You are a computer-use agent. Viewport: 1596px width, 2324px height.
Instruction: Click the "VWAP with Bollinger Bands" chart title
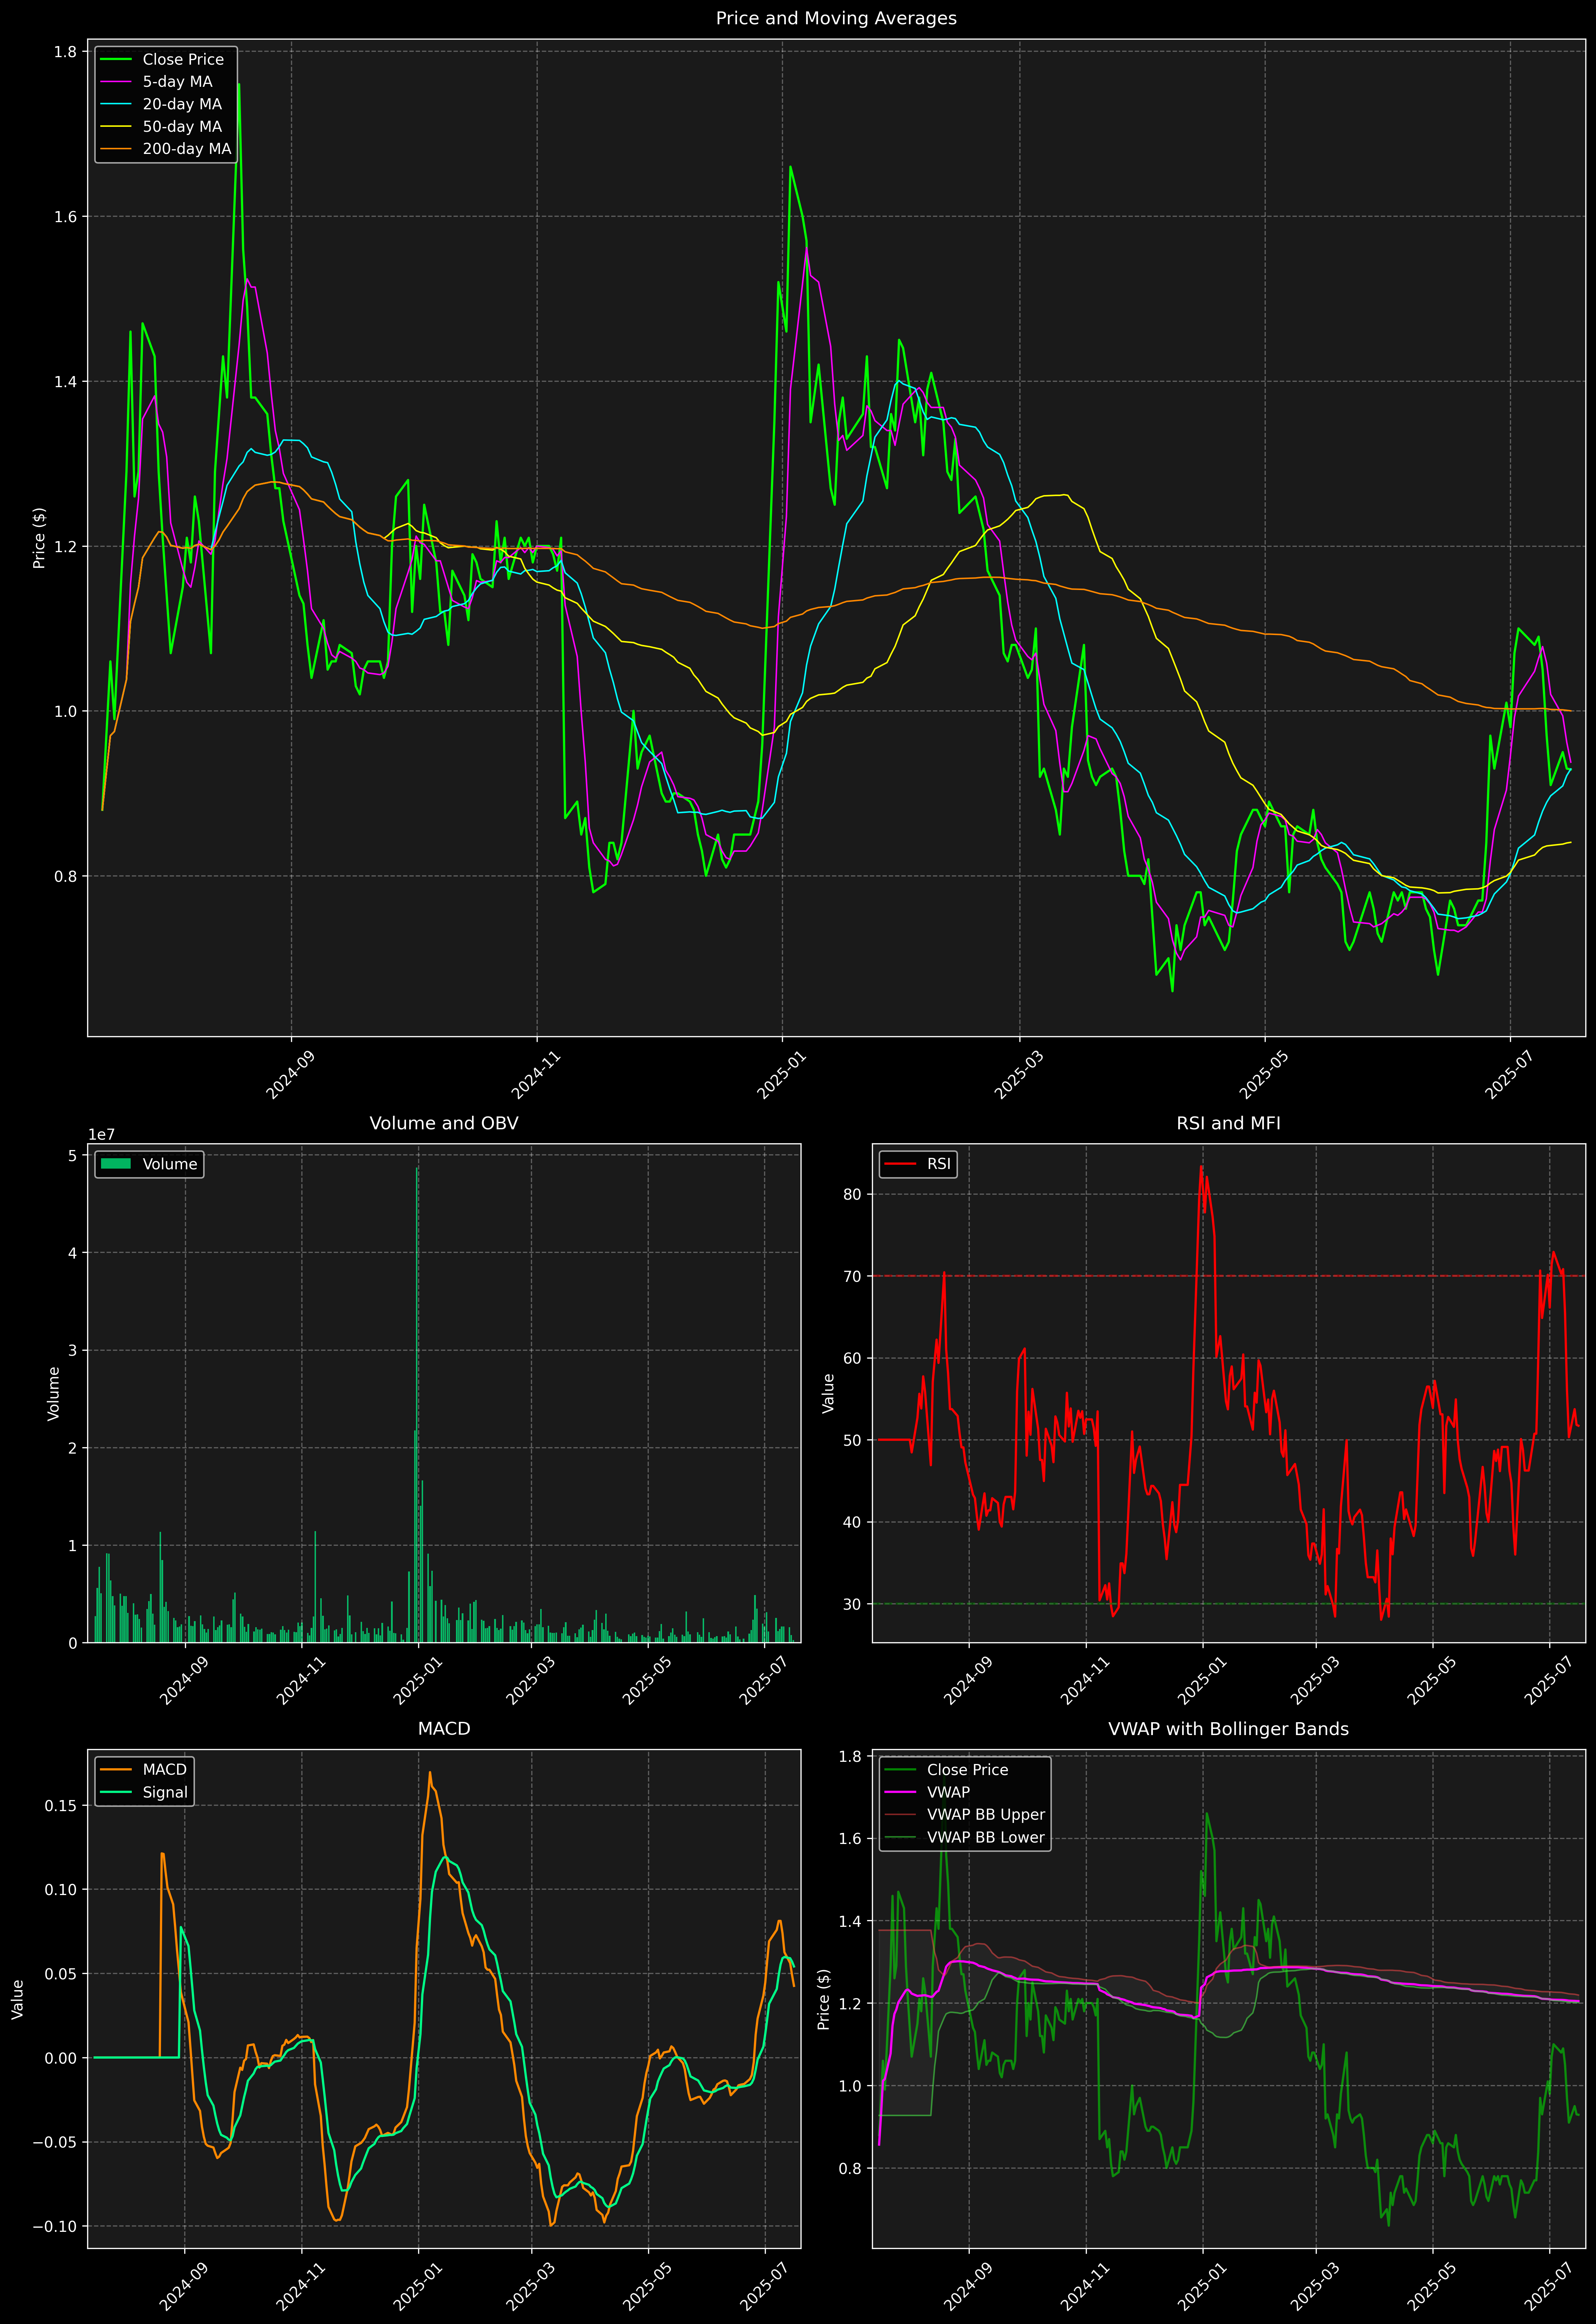pyautogui.click(x=1228, y=1729)
